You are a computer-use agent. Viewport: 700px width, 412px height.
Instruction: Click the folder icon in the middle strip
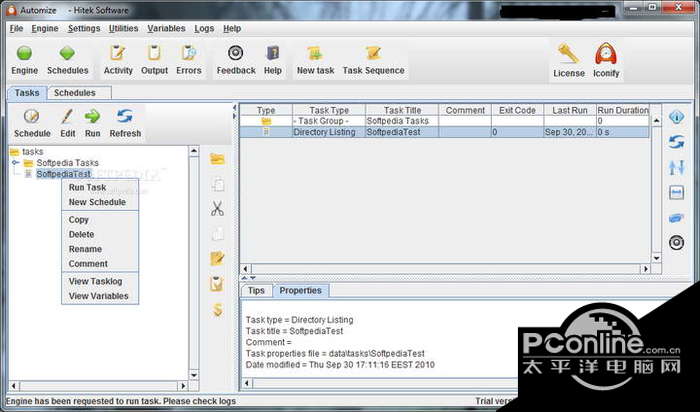pyautogui.click(x=217, y=159)
